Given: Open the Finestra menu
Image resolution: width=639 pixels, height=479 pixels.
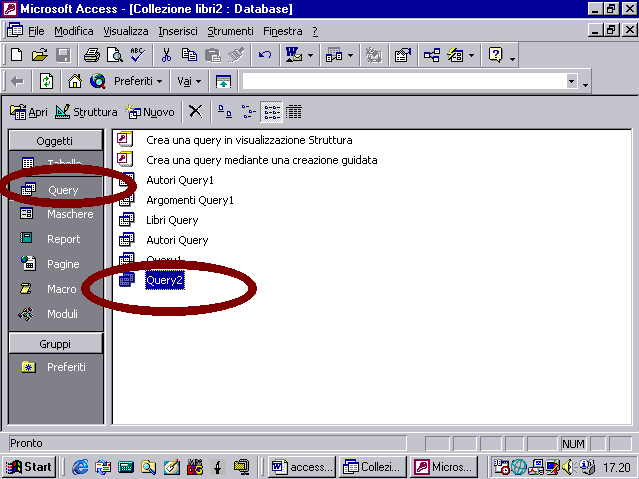Looking at the screenshot, I should 283,31.
